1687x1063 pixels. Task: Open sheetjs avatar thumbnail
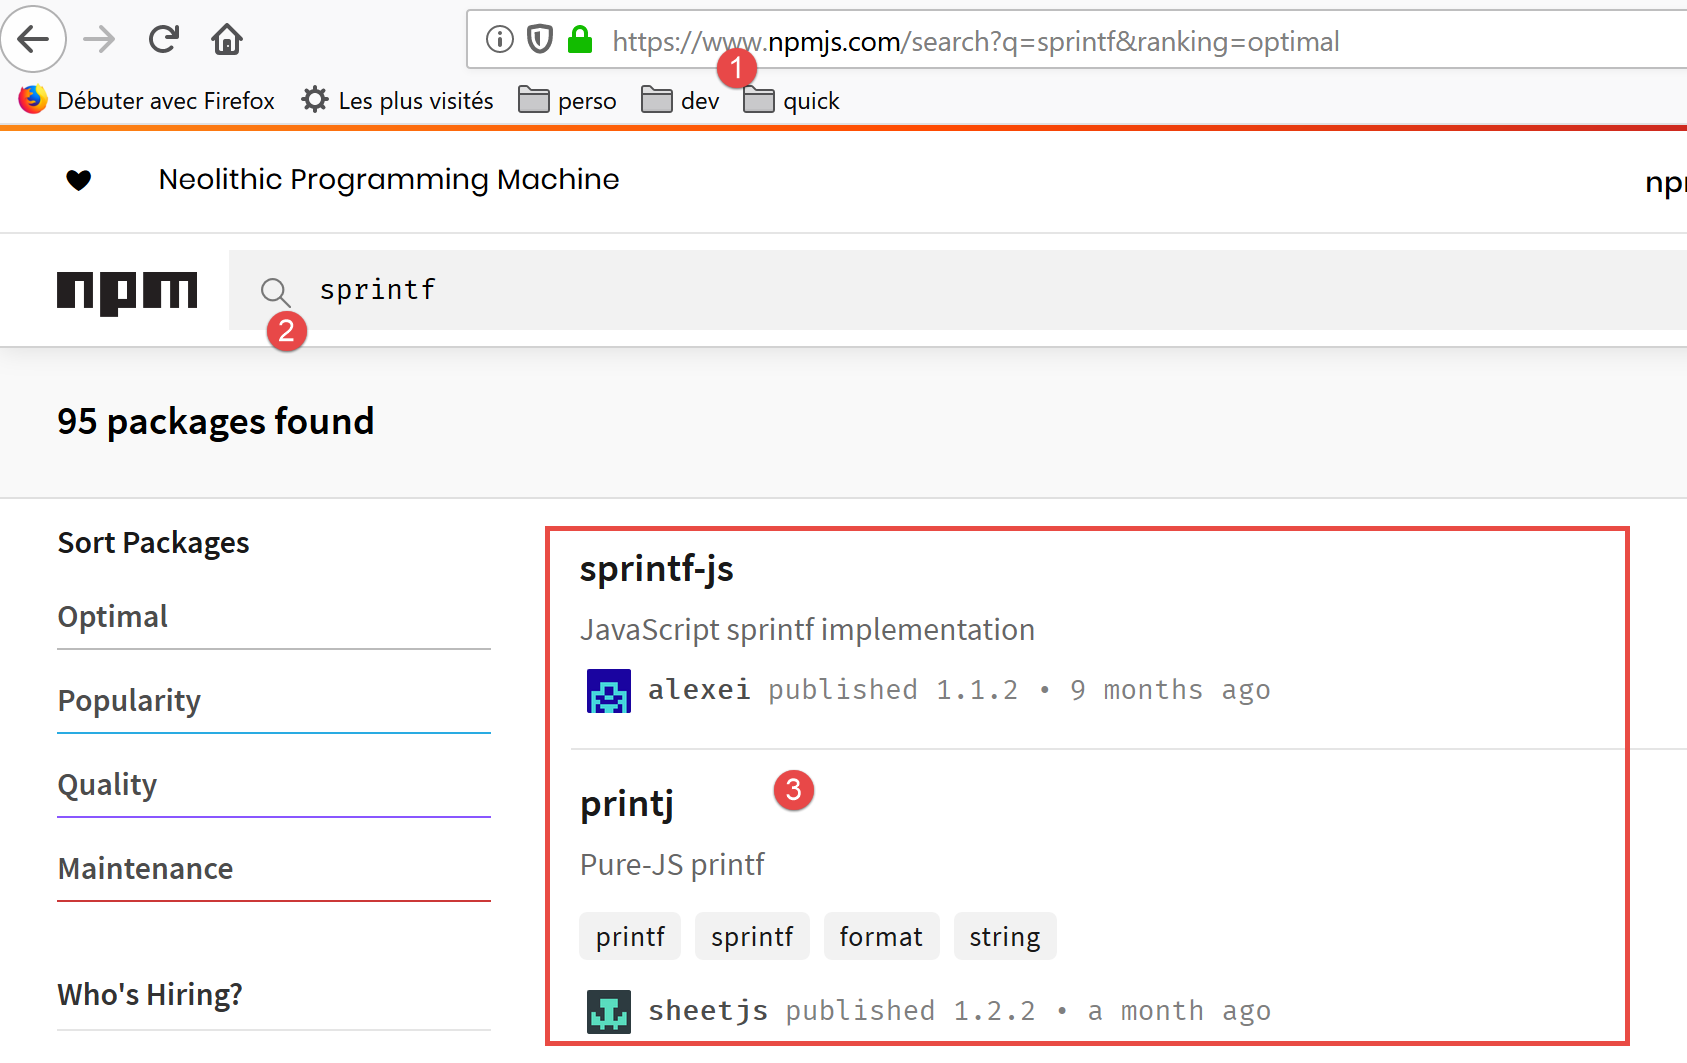click(608, 1011)
